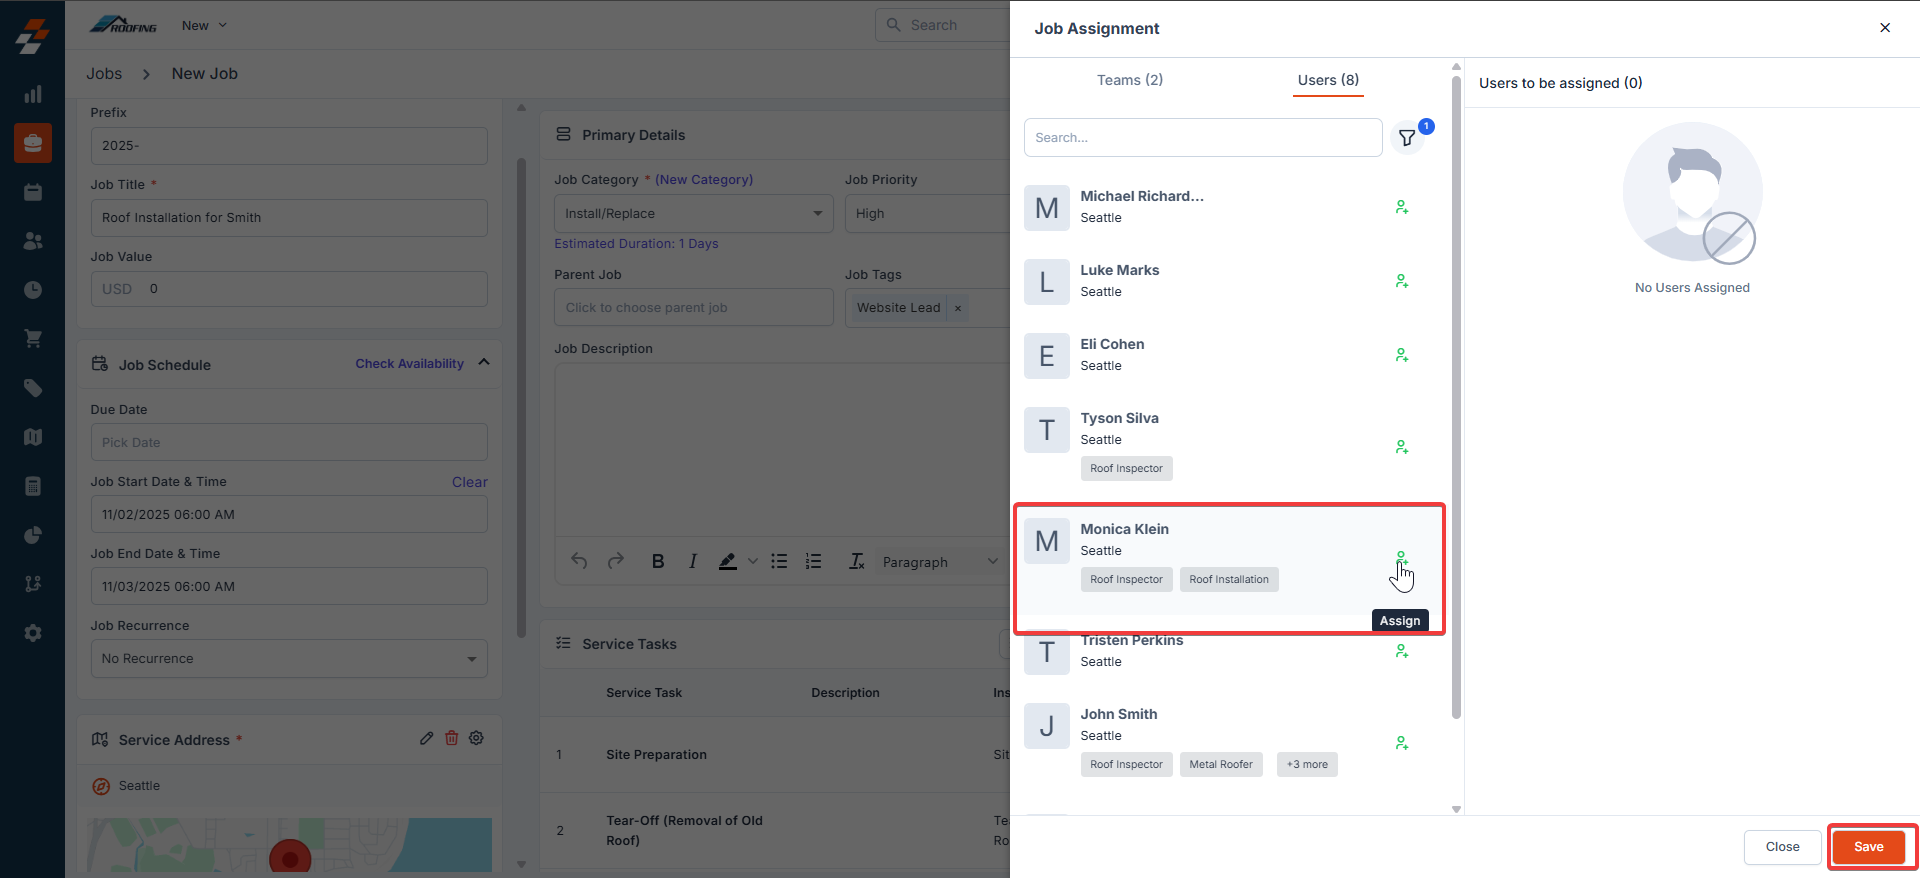Assign Monica Klein to the job
This screenshot has height=878, width=1920.
pos(1402,558)
